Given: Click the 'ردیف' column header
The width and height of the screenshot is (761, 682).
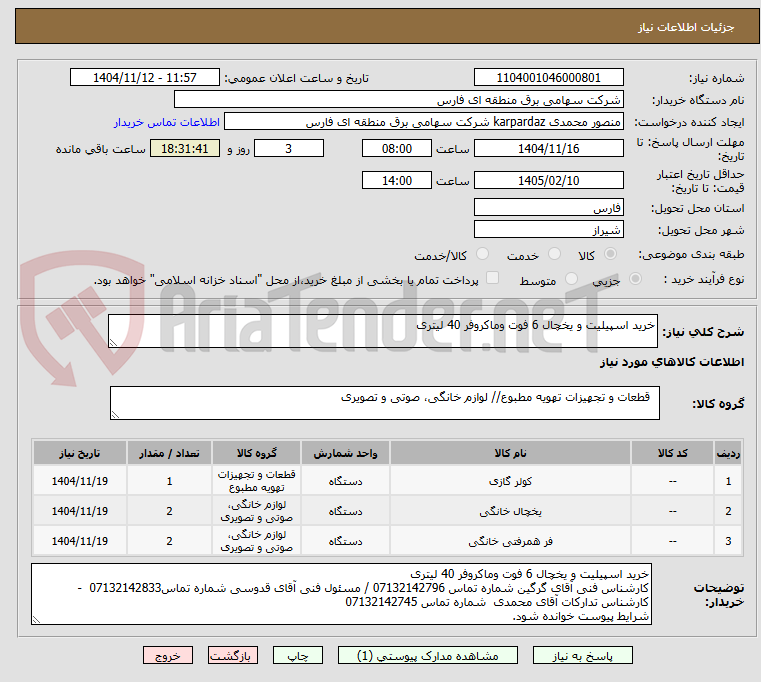Looking at the screenshot, I should tap(728, 453).
